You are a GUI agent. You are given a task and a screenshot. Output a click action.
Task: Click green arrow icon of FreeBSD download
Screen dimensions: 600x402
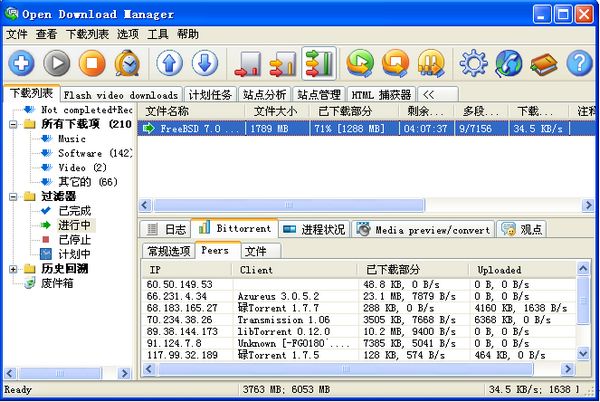[148, 129]
